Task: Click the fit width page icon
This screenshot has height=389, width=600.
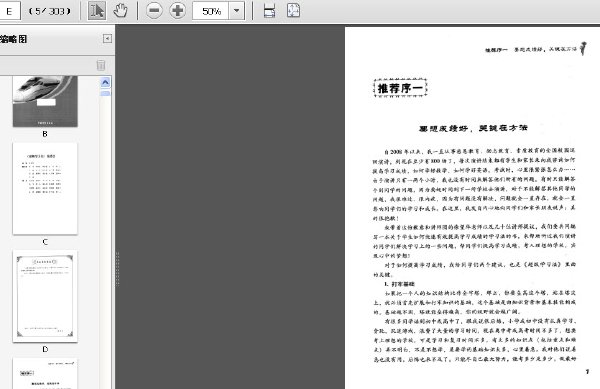Action: (x=269, y=11)
